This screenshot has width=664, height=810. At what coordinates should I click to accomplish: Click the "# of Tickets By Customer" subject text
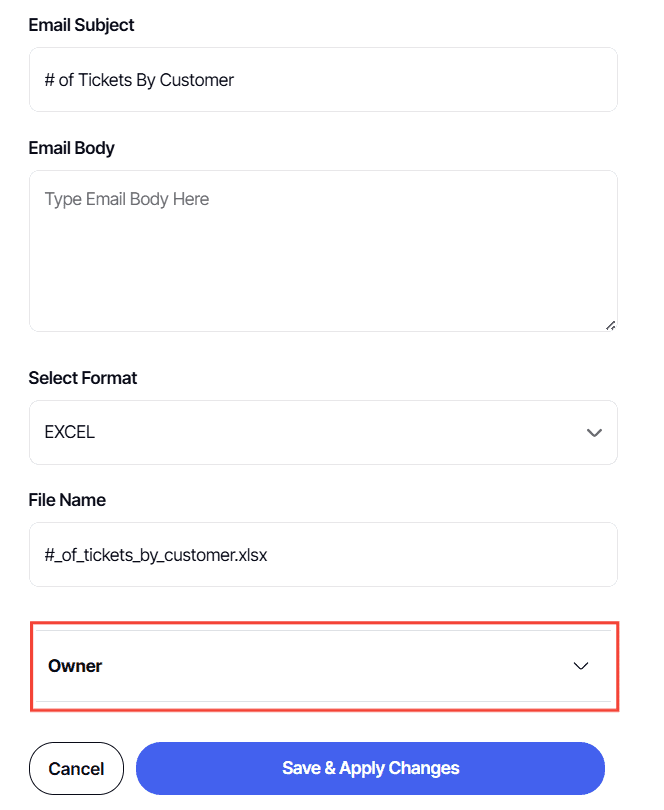click(x=139, y=80)
